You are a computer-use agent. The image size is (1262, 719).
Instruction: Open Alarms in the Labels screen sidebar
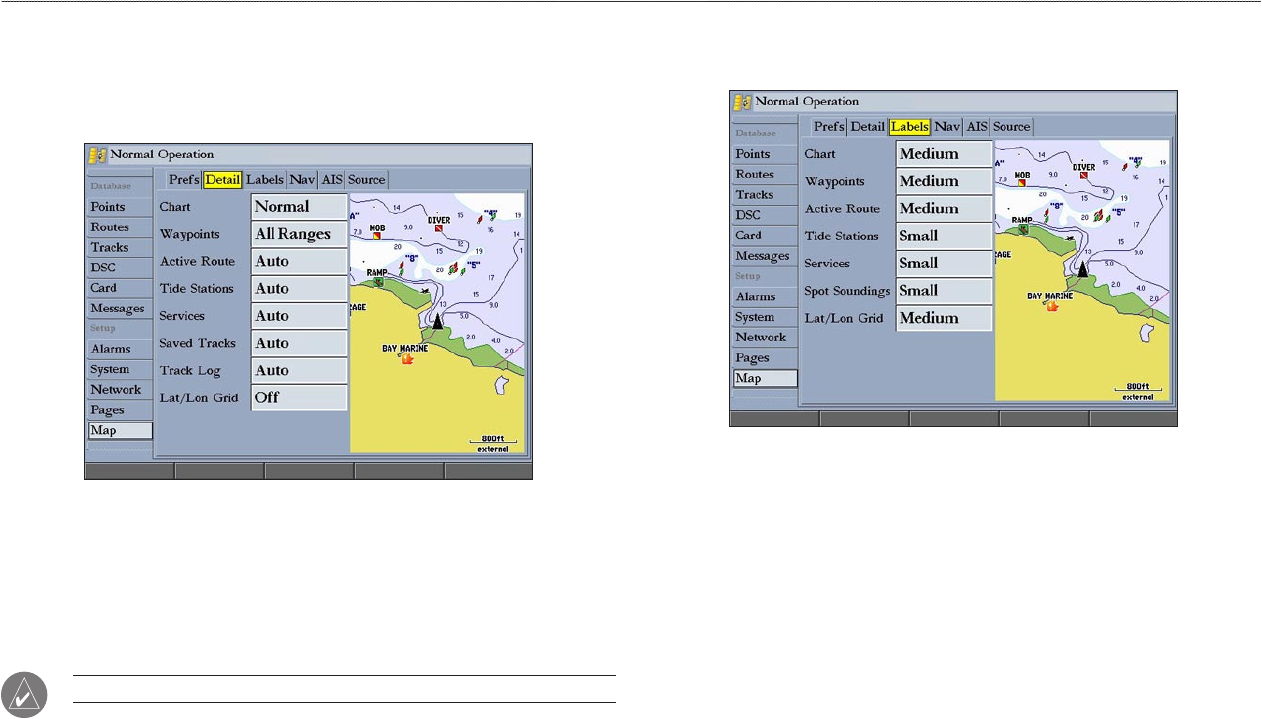(765, 297)
